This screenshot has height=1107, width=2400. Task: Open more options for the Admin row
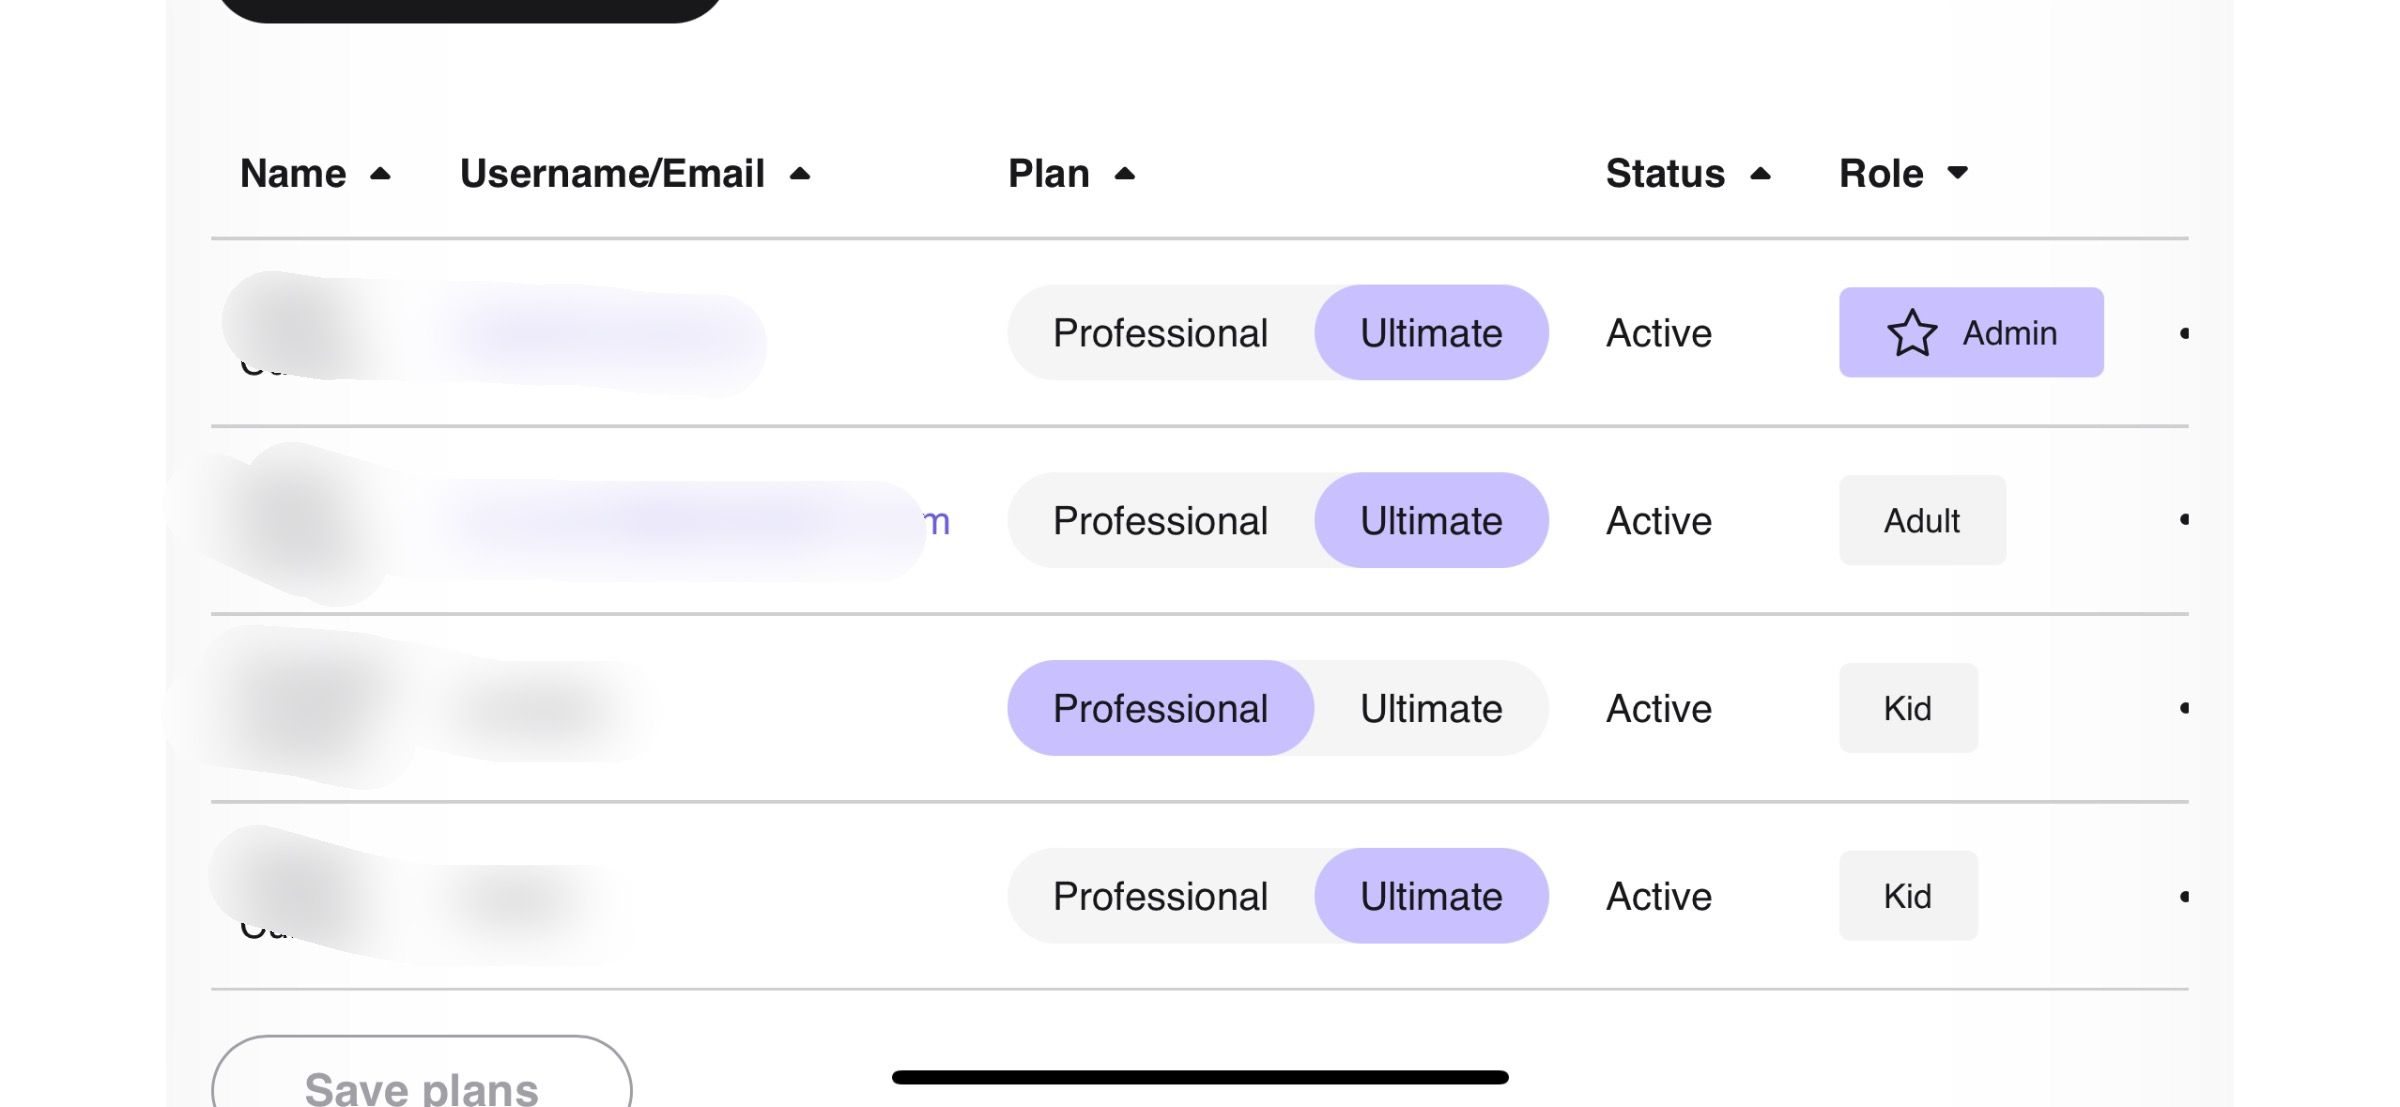pyautogui.click(x=2183, y=333)
